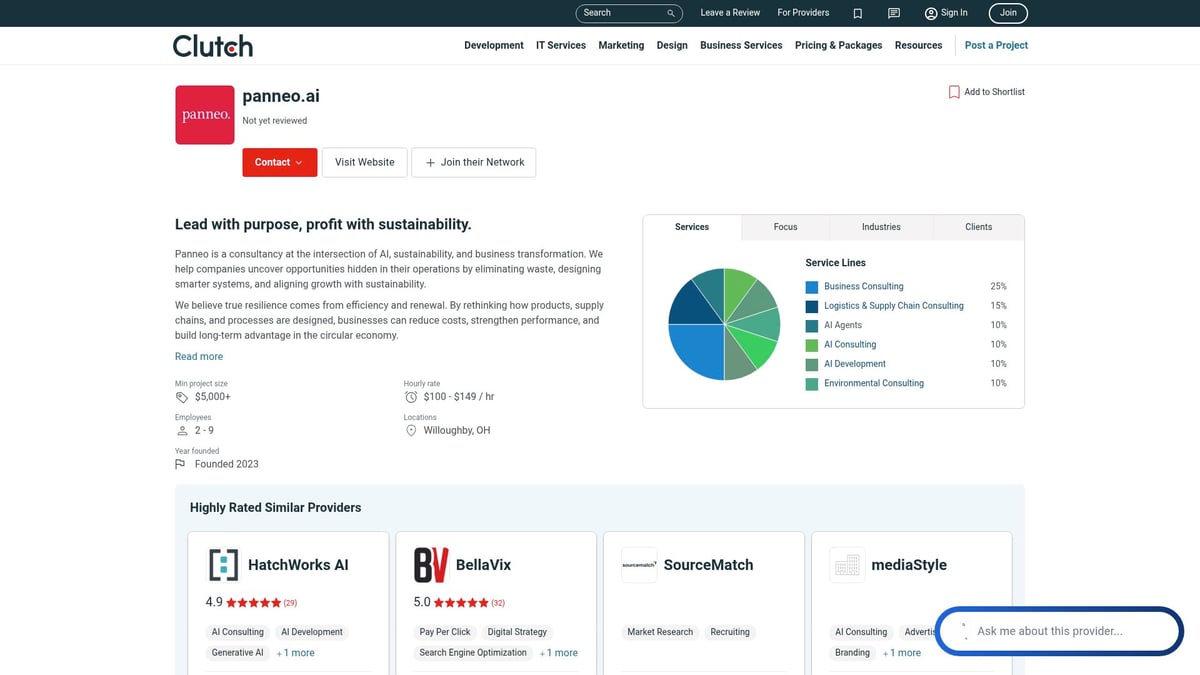
Task: Click Logistics & Supply Chain Consulting link
Action: 894,306
